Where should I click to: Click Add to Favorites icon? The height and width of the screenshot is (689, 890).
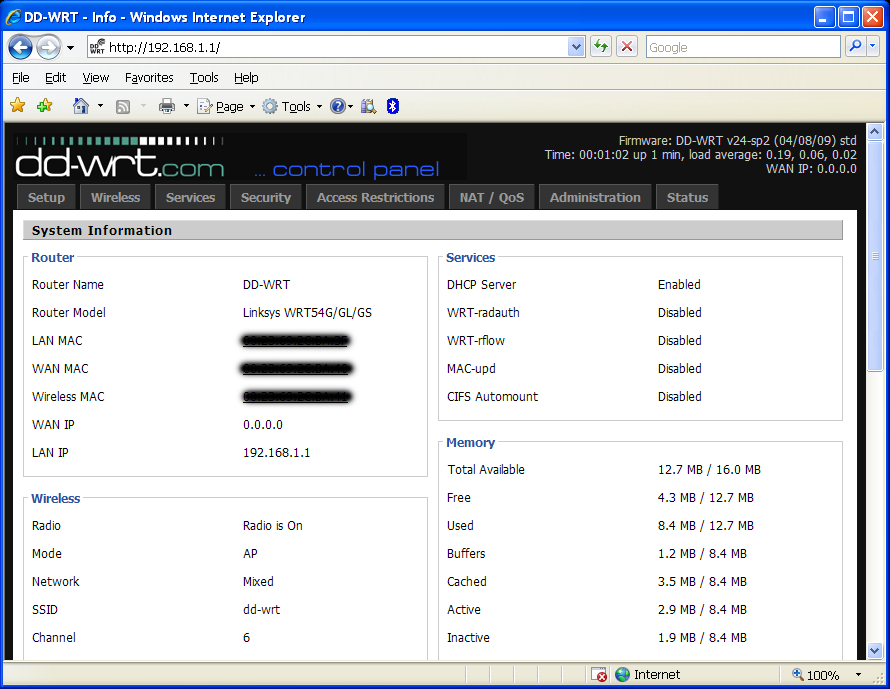click(44, 106)
